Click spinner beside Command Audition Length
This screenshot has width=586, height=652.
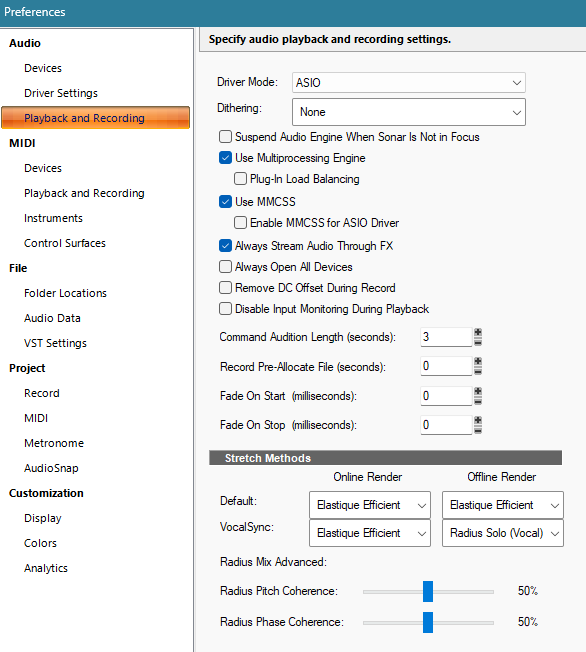[478, 337]
